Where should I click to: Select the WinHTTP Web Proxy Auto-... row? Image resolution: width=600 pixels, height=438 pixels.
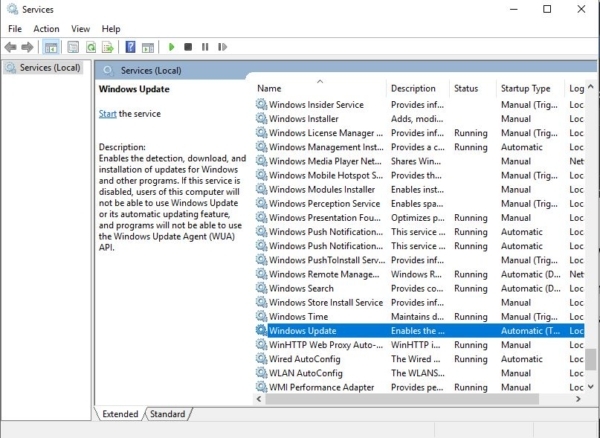[x=419, y=345]
